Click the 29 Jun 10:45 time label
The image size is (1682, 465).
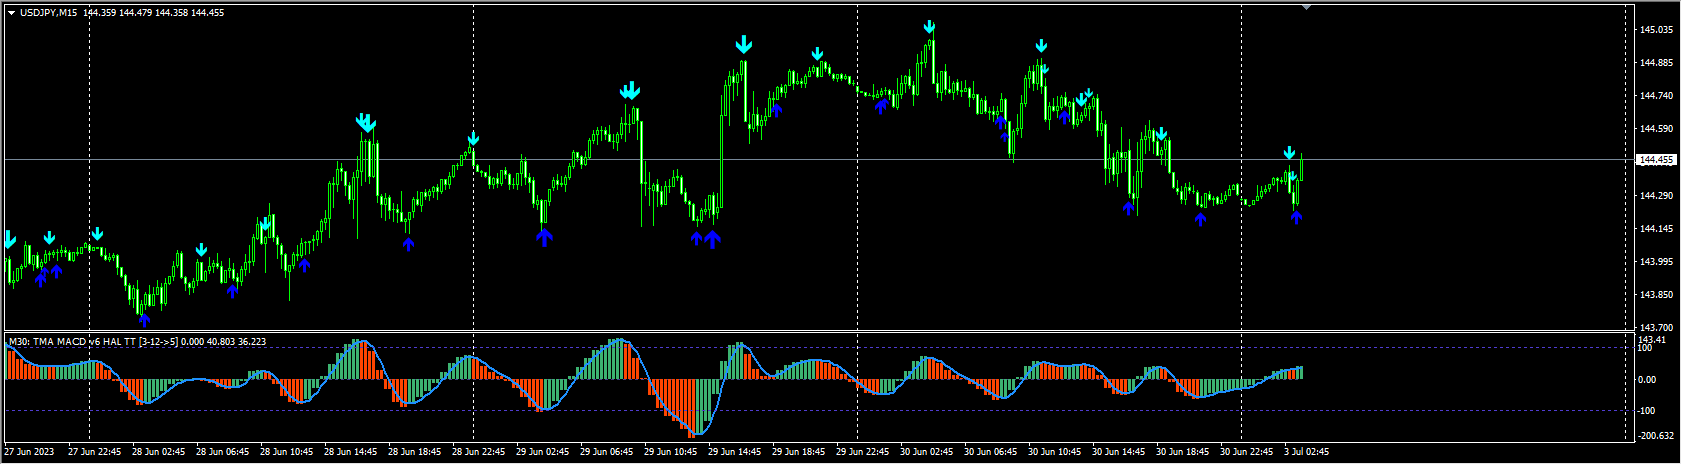(x=671, y=452)
